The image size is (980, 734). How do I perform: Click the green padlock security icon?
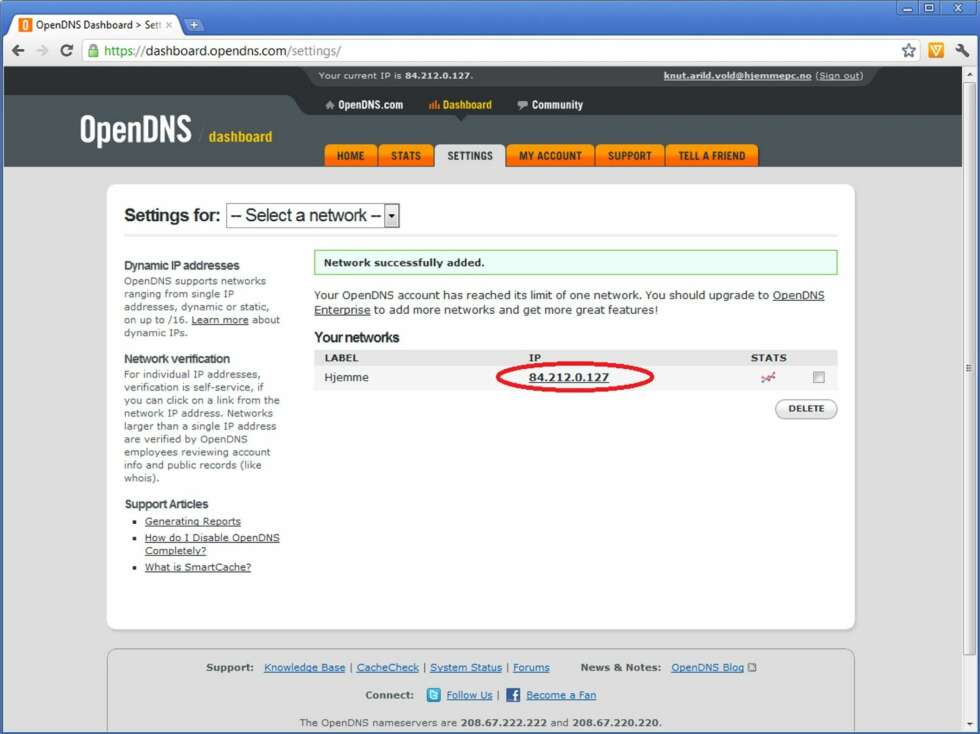[93, 51]
